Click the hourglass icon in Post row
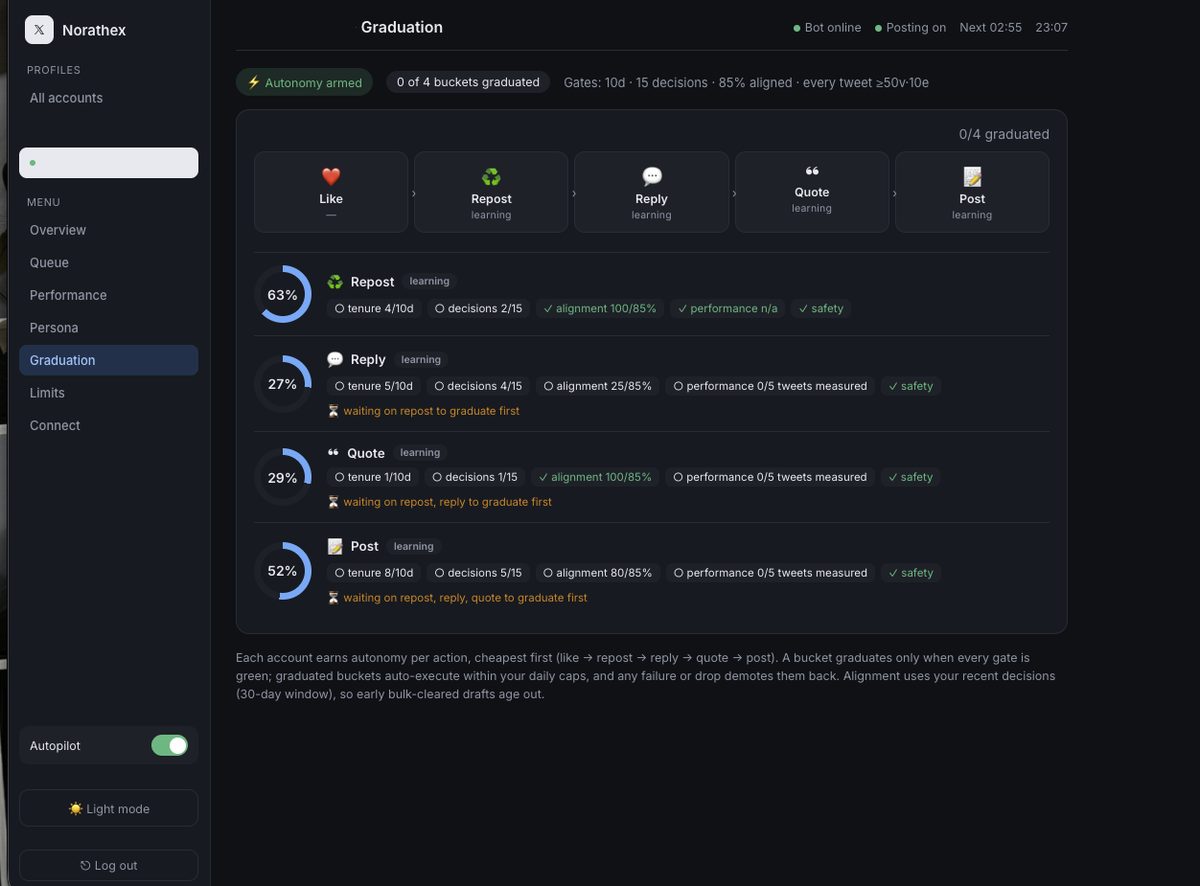This screenshot has width=1200, height=886. 334,598
